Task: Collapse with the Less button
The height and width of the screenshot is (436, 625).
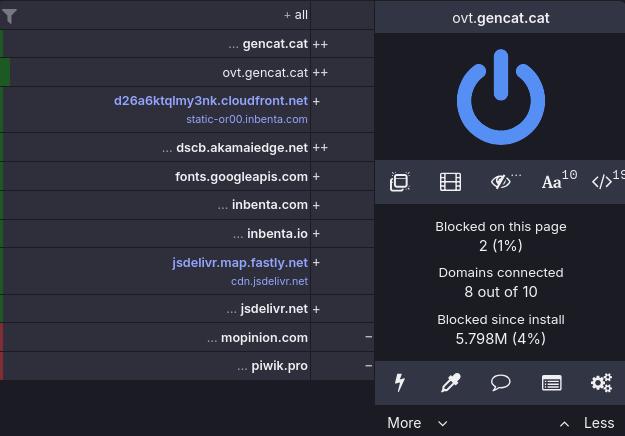Action: (x=587, y=423)
